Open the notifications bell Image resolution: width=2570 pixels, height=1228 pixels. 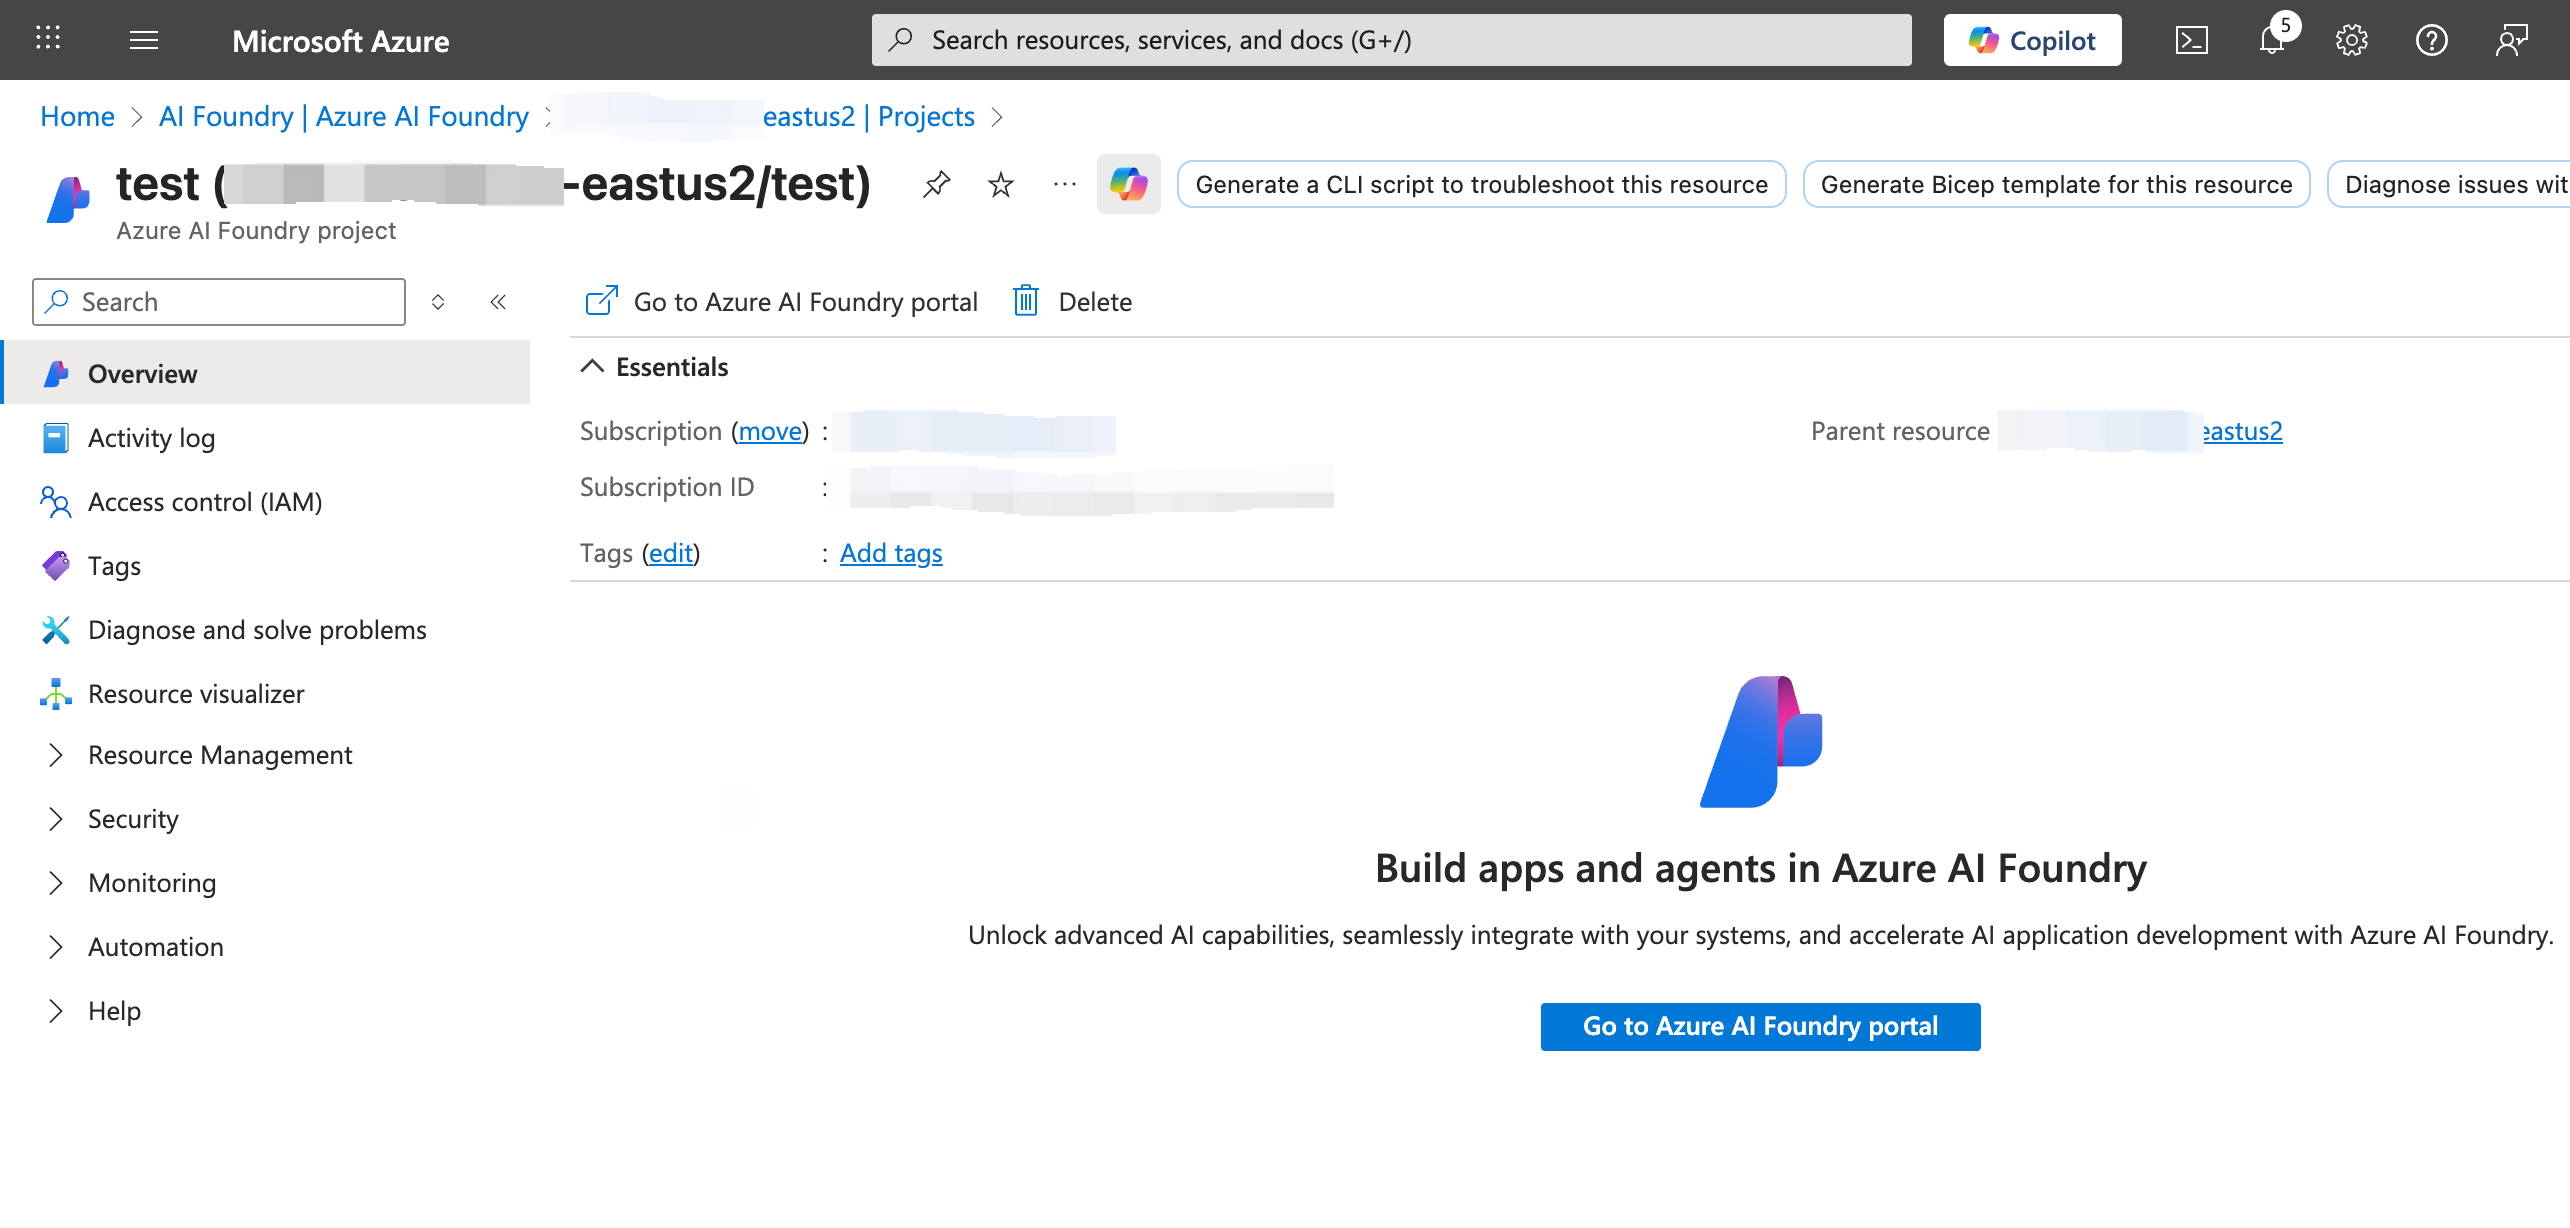2270,40
